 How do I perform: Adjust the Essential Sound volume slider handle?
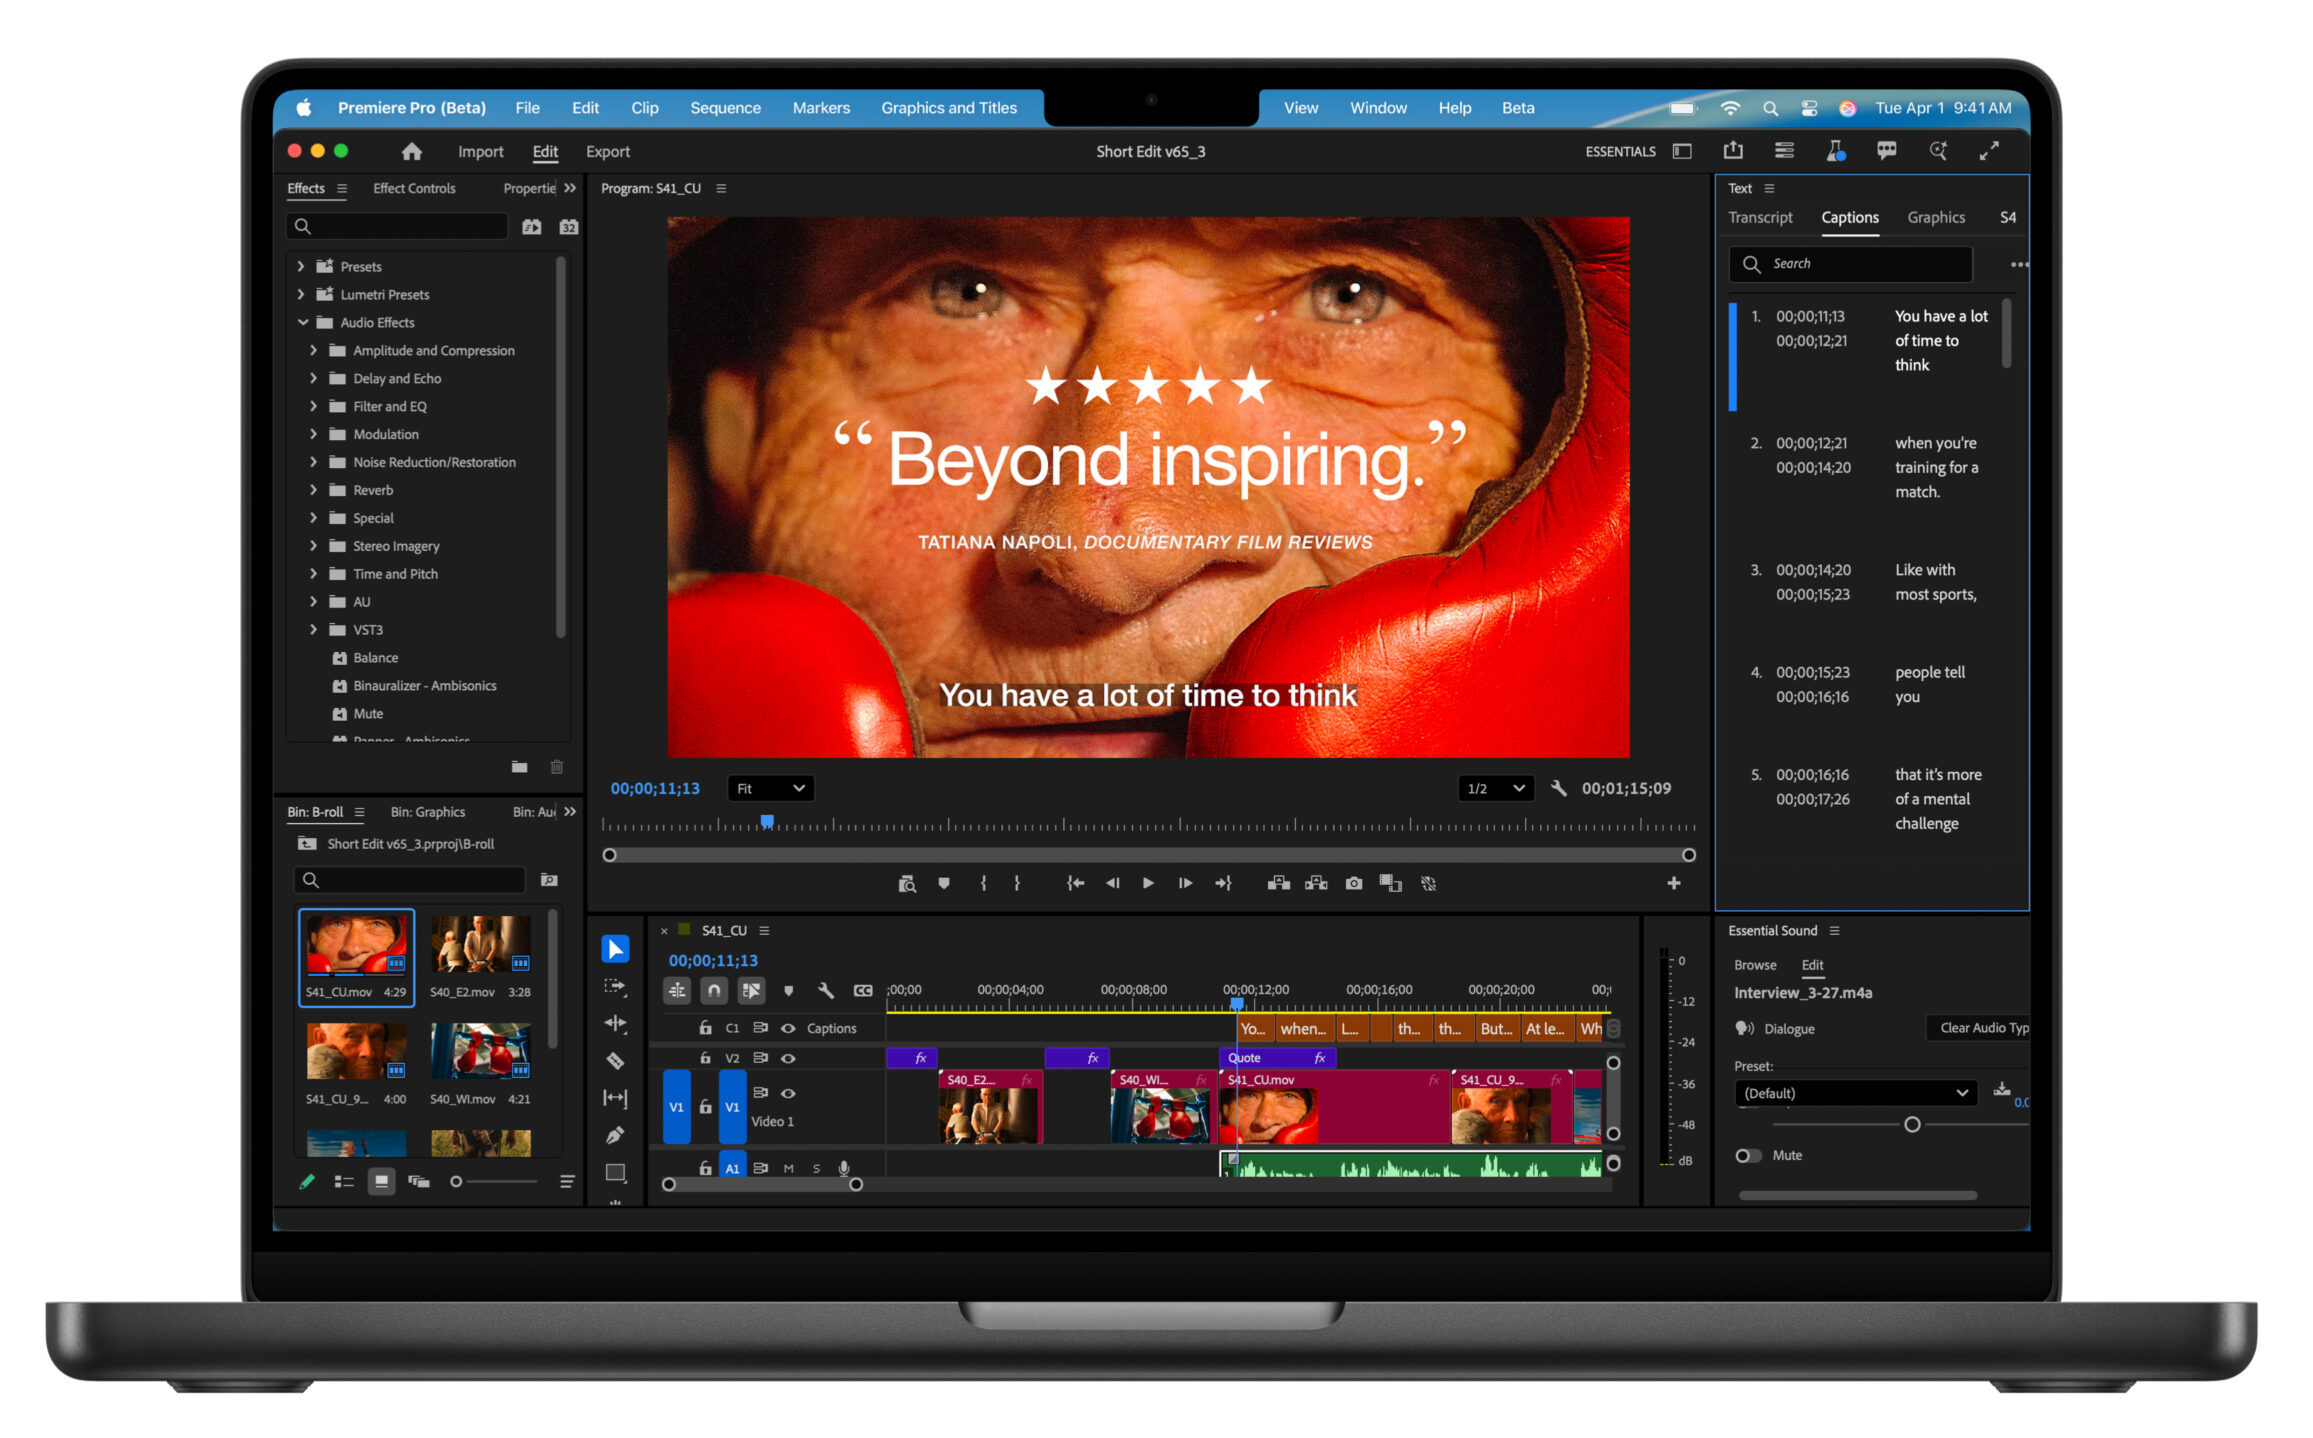[x=1911, y=1124]
